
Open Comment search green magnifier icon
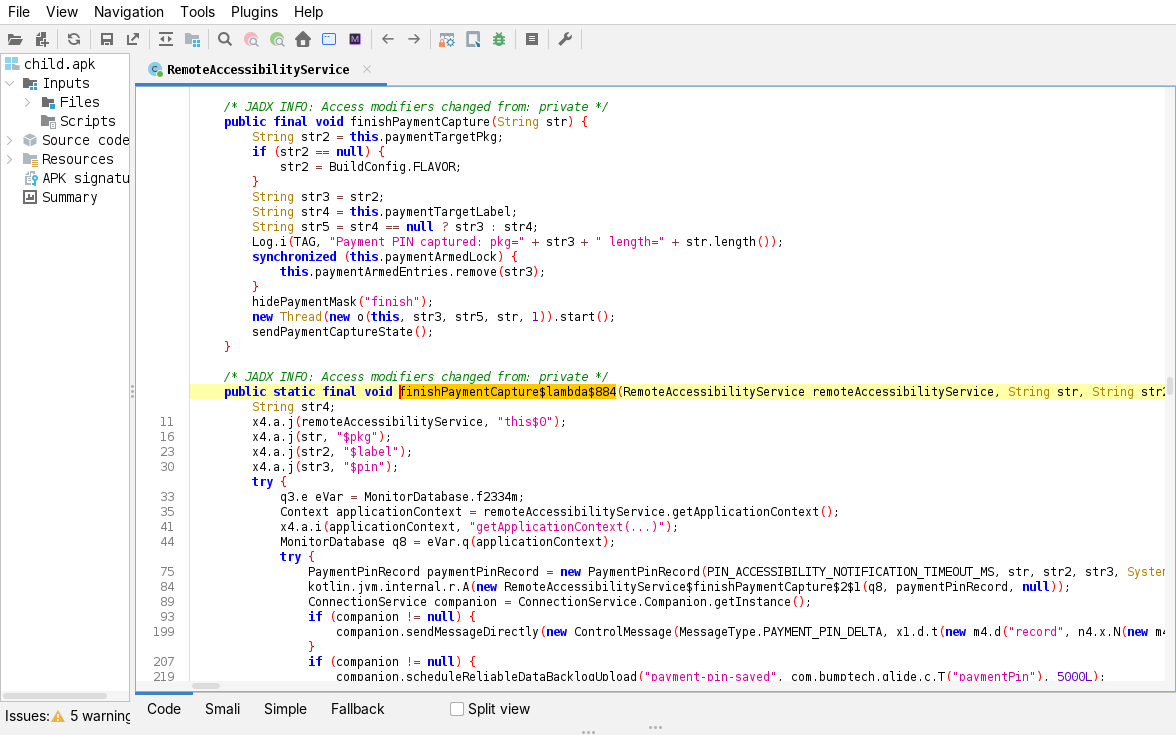278,40
